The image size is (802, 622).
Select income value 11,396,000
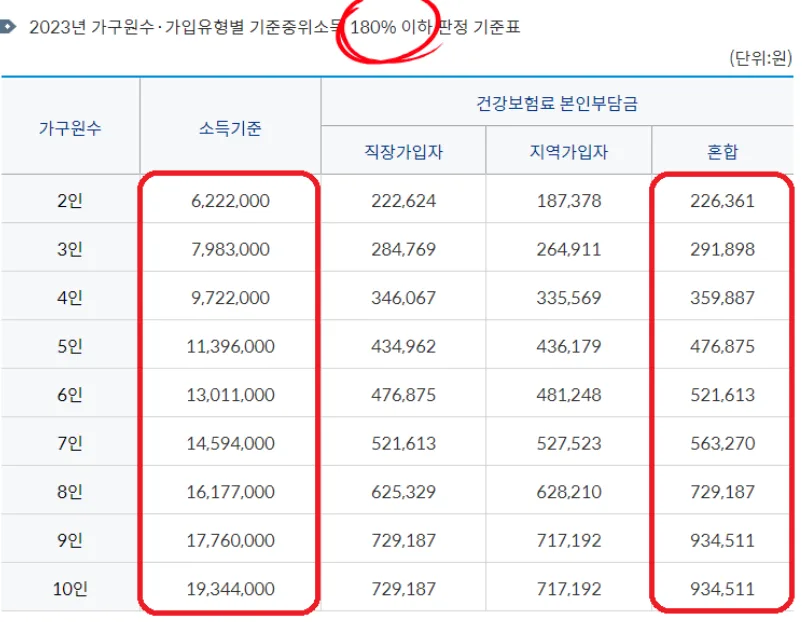230,346
